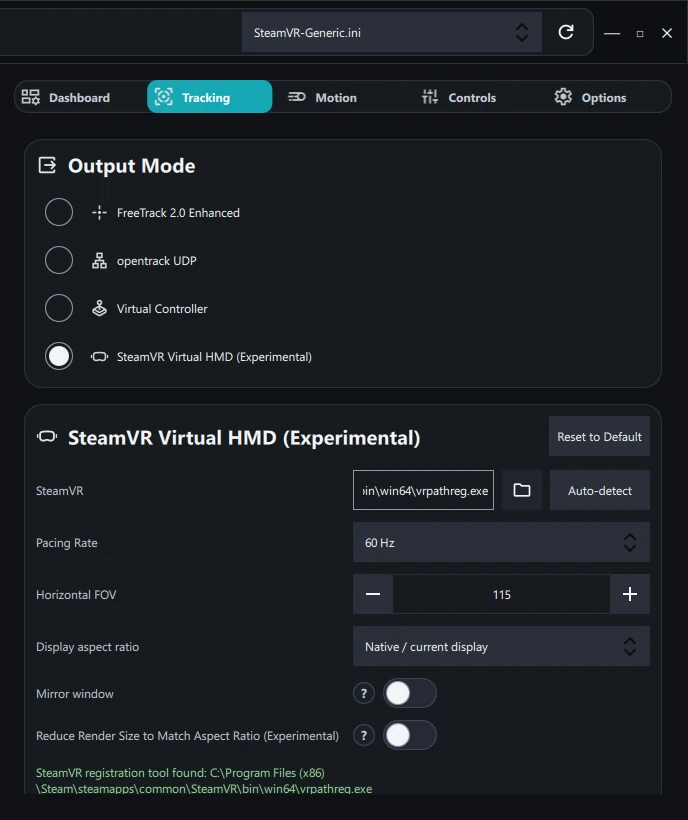Click the 'Output Mode' heading
The height and width of the screenshot is (820, 688).
pos(131,166)
